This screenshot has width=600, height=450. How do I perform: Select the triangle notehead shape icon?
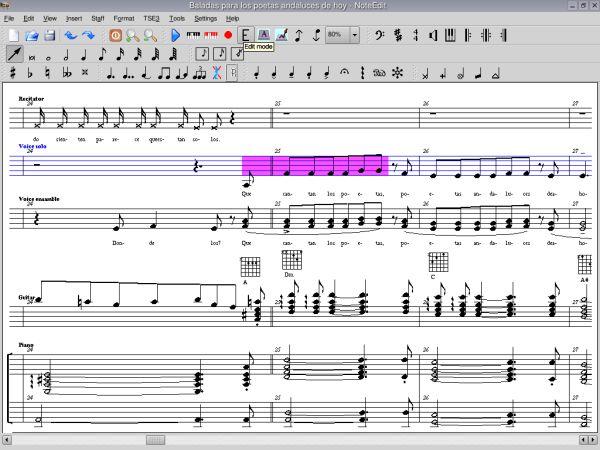(496, 74)
